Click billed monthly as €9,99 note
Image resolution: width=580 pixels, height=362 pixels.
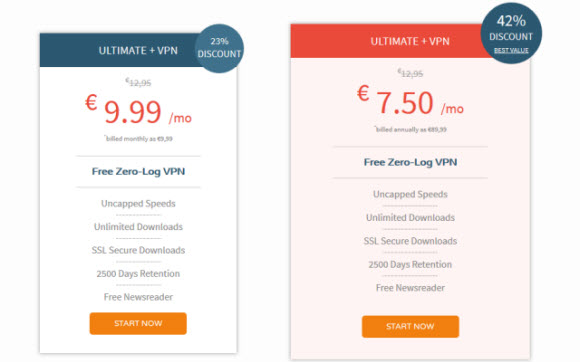point(138,139)
